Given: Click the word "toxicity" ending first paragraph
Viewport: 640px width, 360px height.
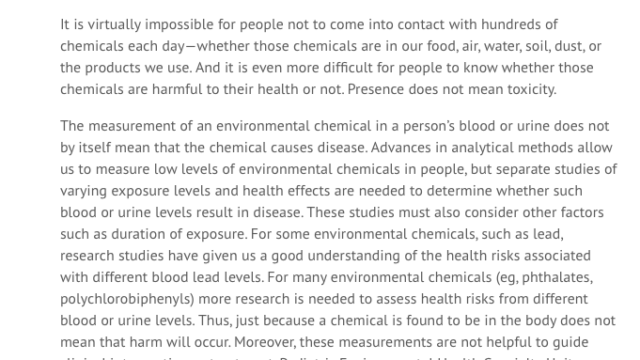Looking at the screenshot, I should 532,89.
